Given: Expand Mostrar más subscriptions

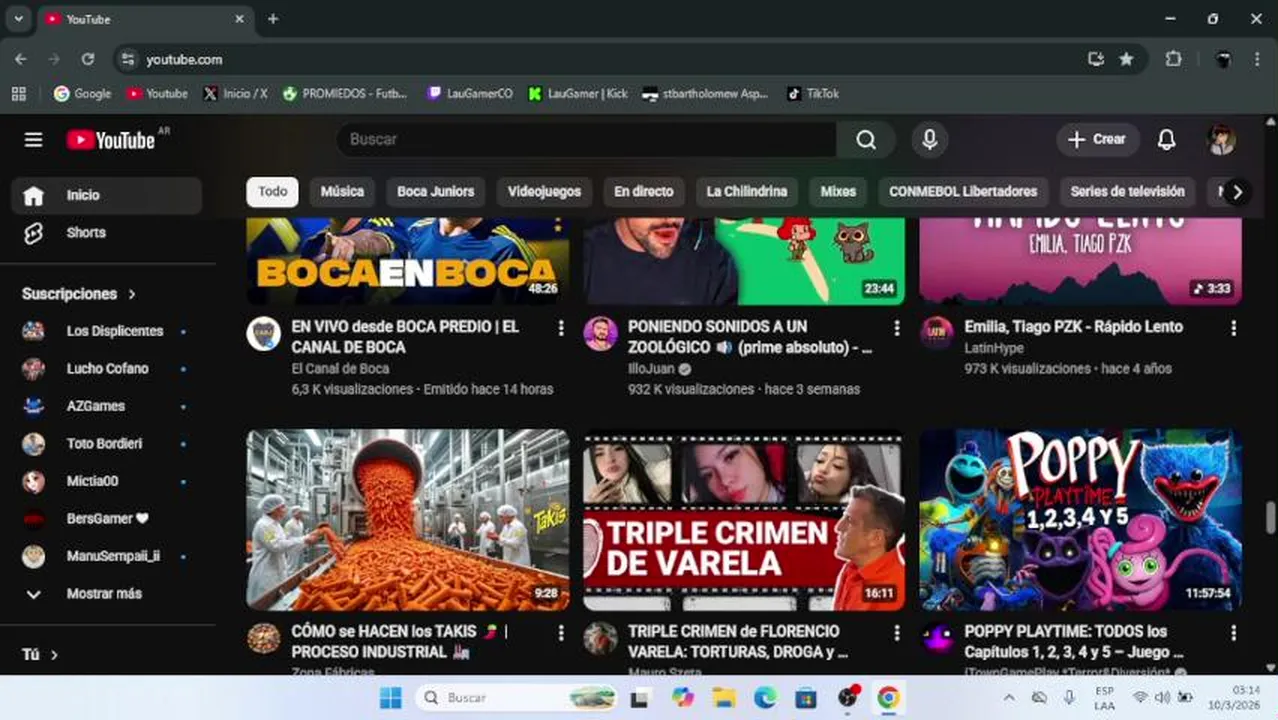Looking at the screenshot, I should tap(107, 594).
